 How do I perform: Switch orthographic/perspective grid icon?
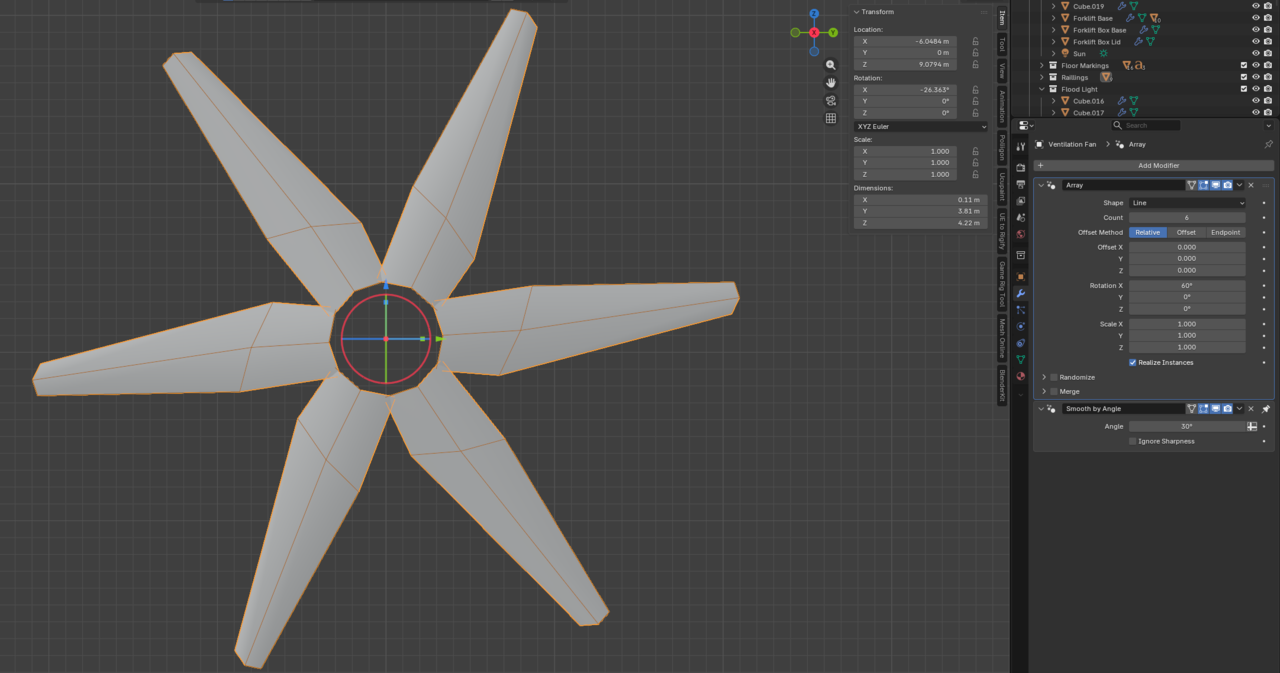(830, 118)
